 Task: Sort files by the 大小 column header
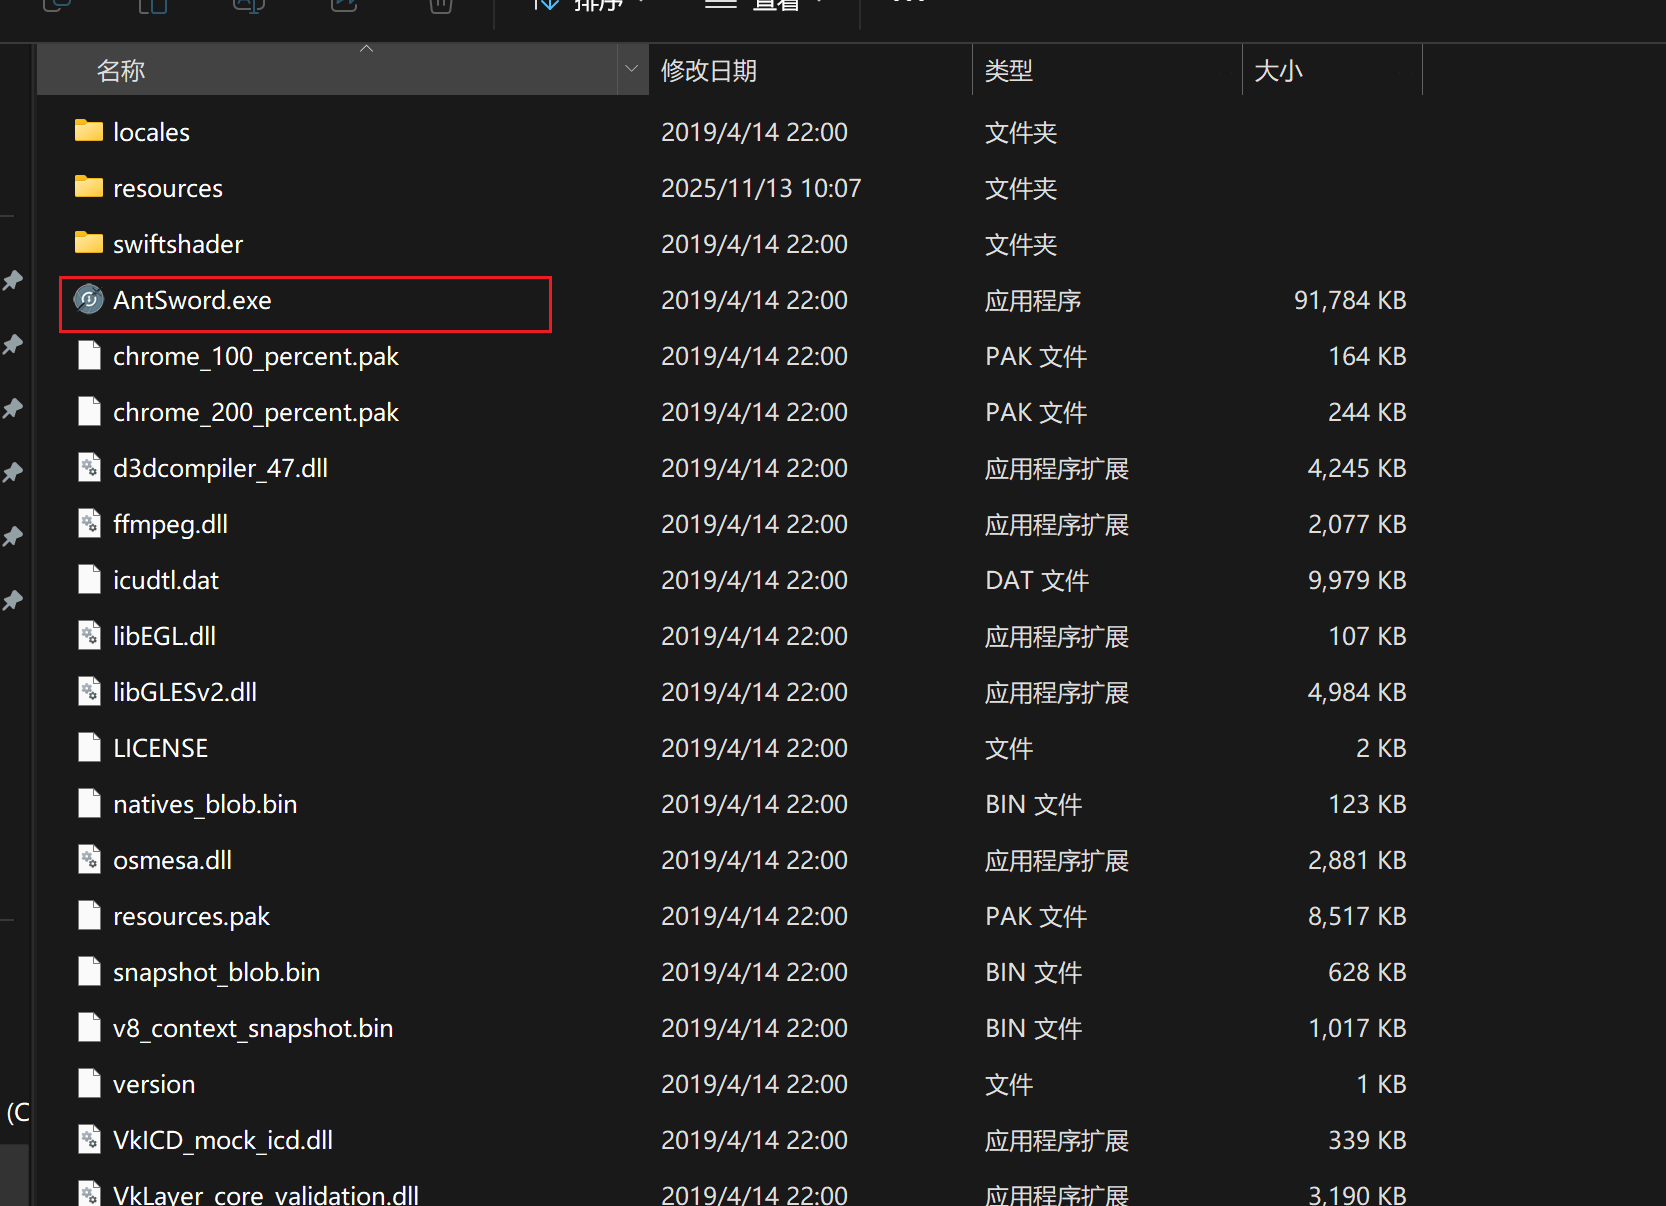click(1332, 70)
